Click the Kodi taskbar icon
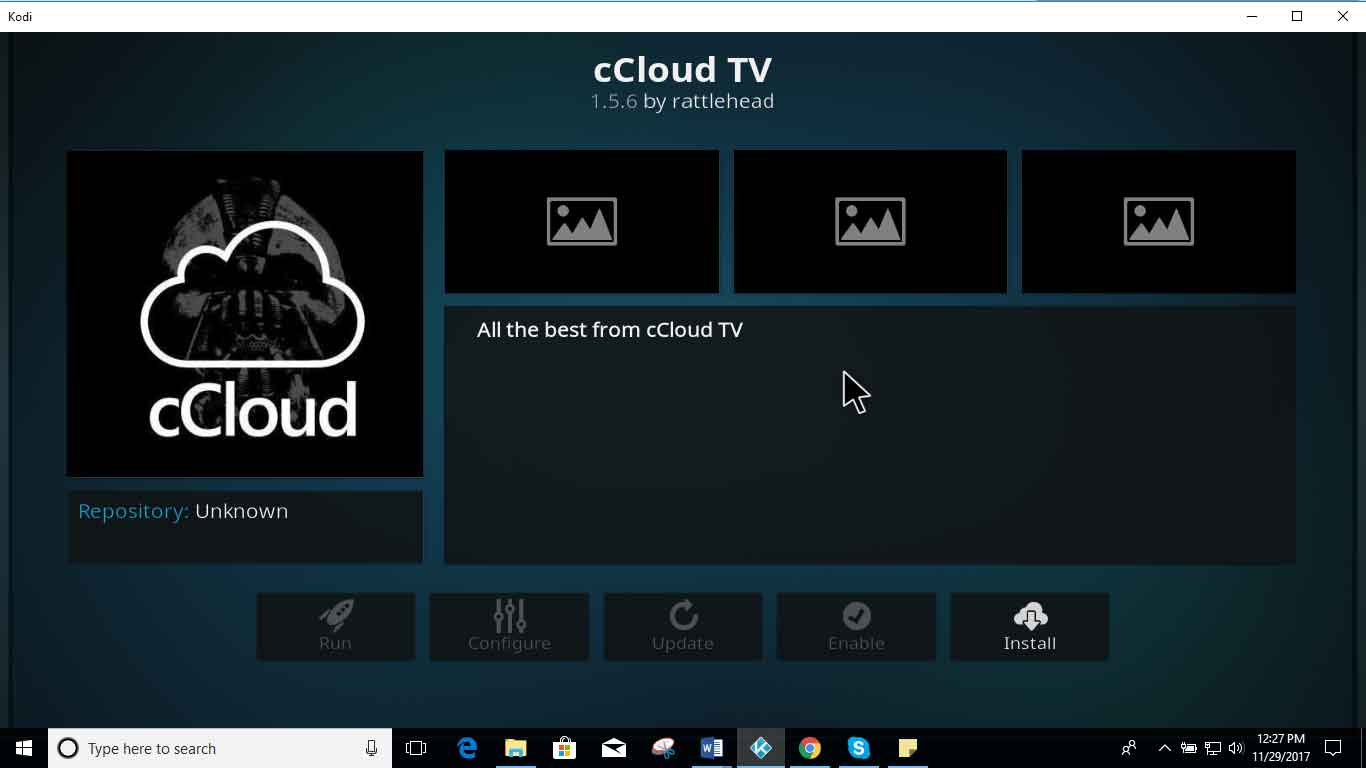1366x768 pixels. pos(761,748)
